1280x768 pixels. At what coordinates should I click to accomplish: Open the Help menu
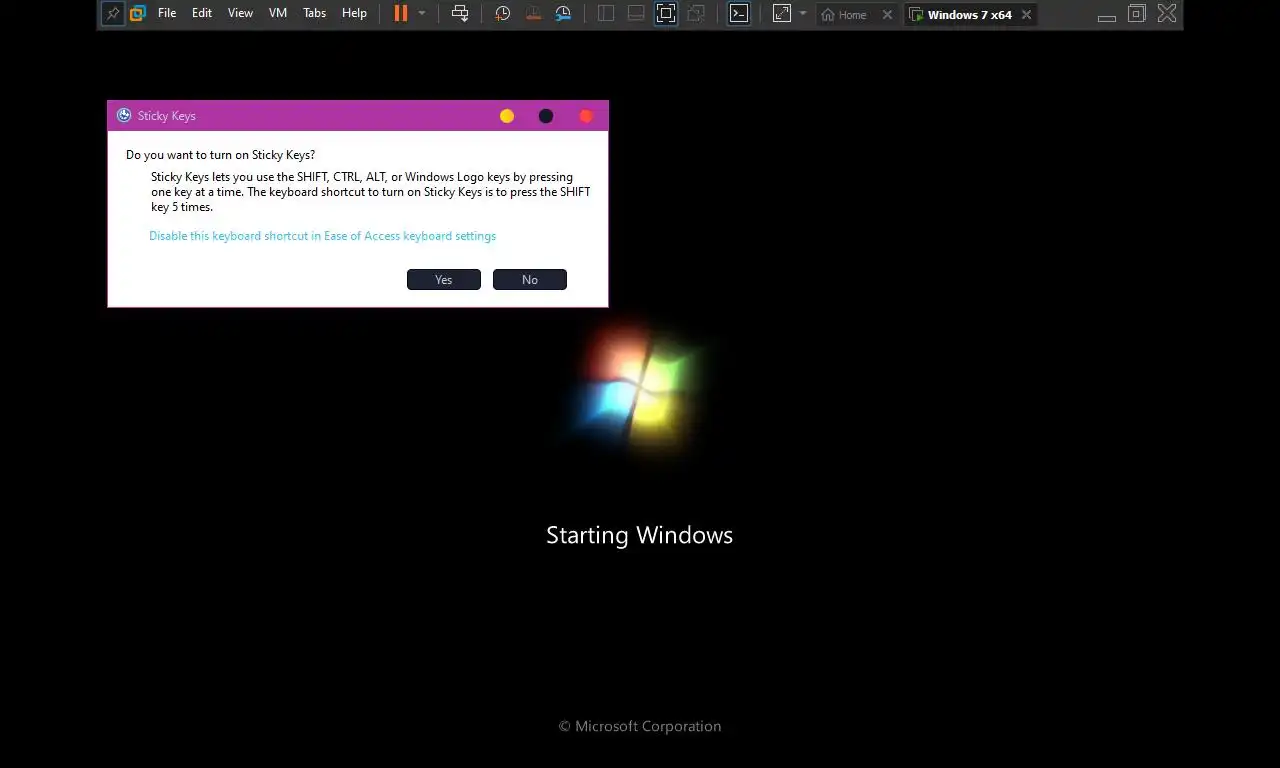point(354,14)
